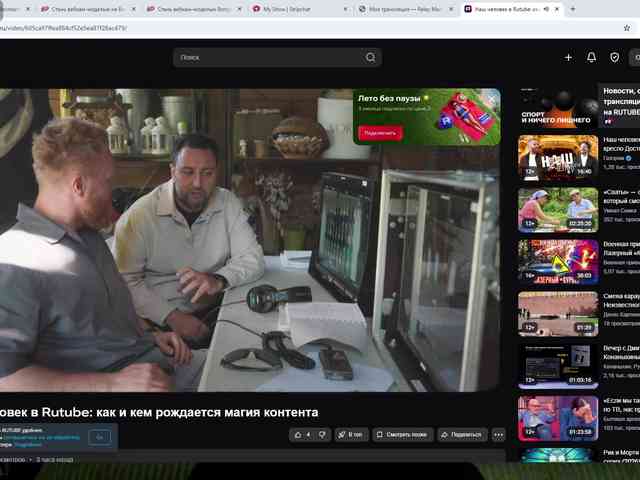This screenshot has height=480, width=640.
Task: Open the Рик и Морти thumbnail
Action: [x=558, y=455]
